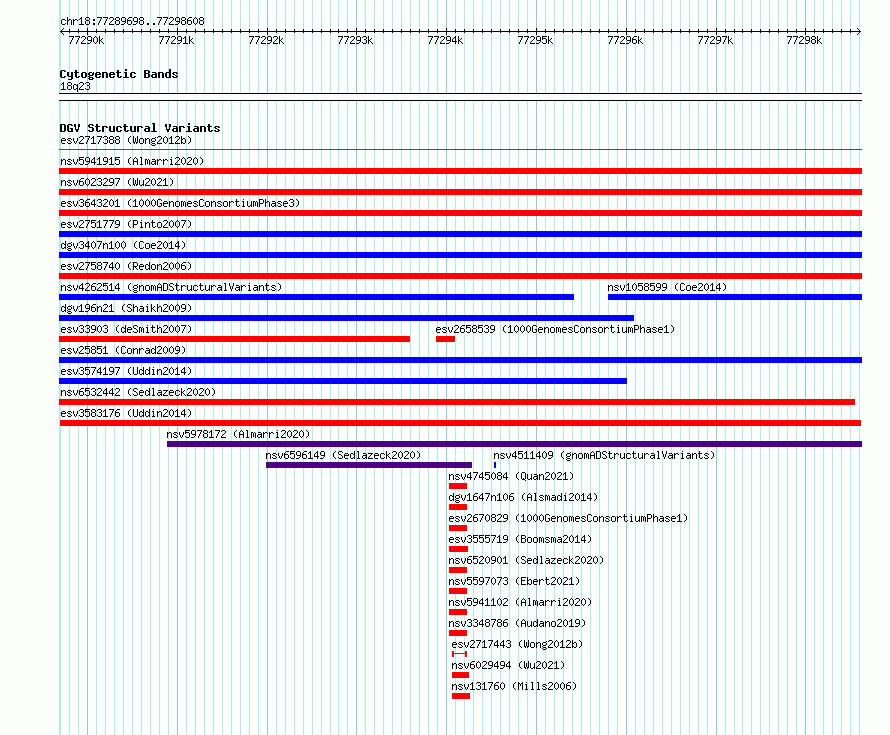
Task: Click the nsv6029494 (Wu2021) red bar
Action: point(460,675)
